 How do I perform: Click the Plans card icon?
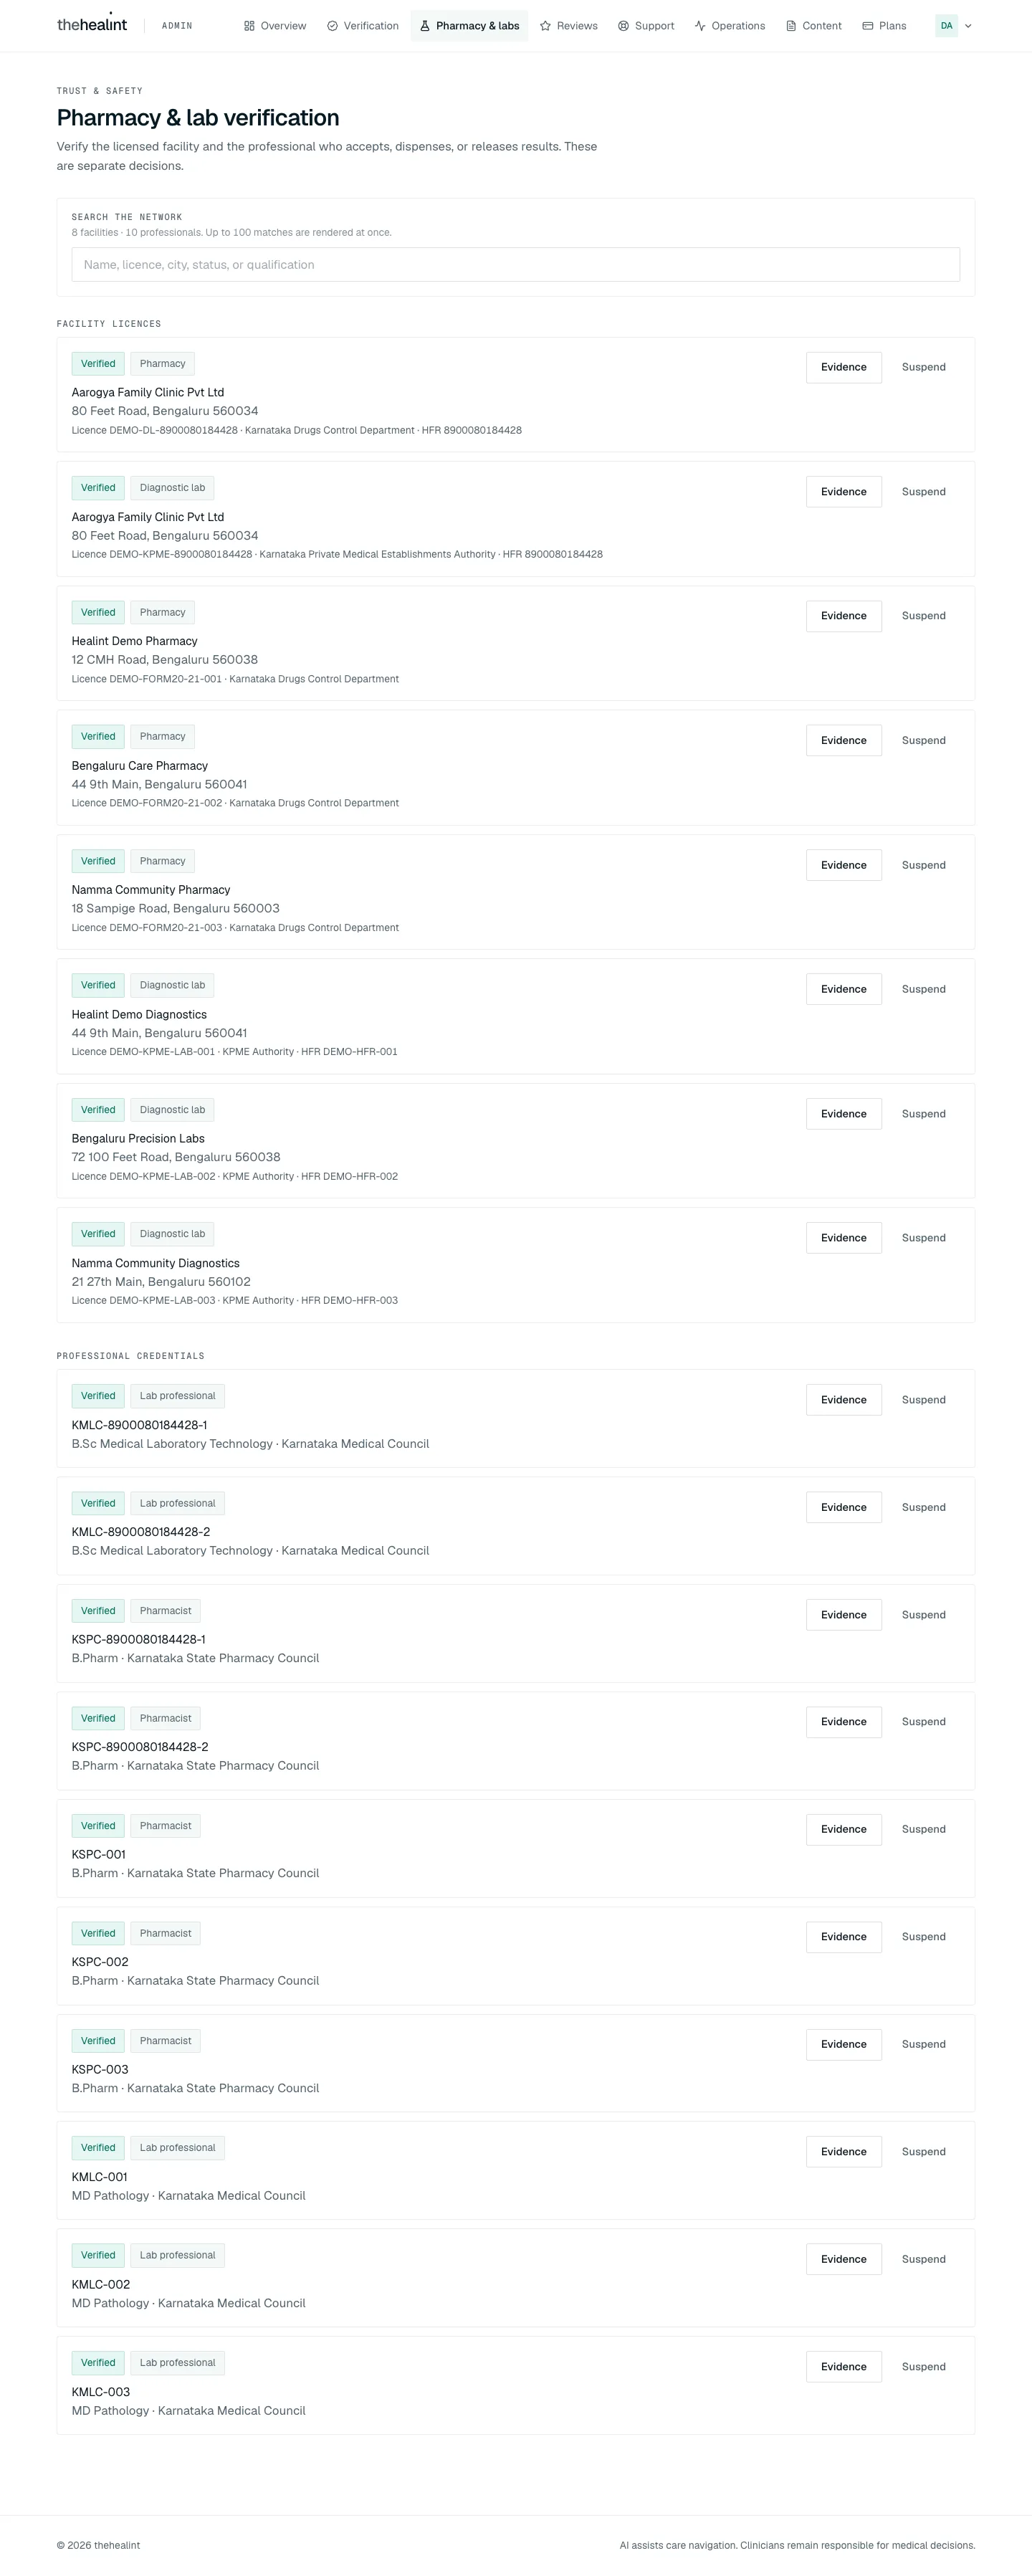pyautogui.click(x=867, y=26)
